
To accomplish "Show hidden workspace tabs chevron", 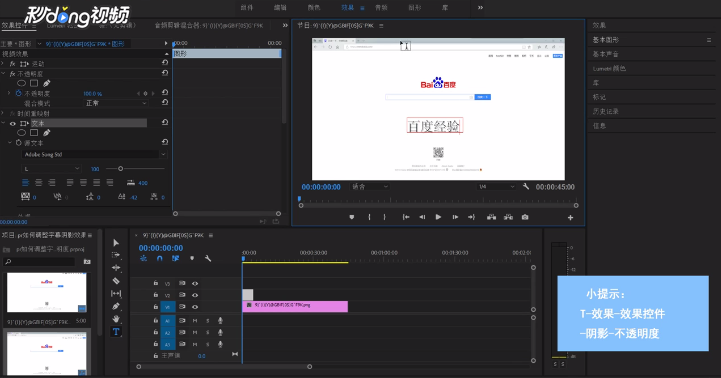I will tap(480, 7).
